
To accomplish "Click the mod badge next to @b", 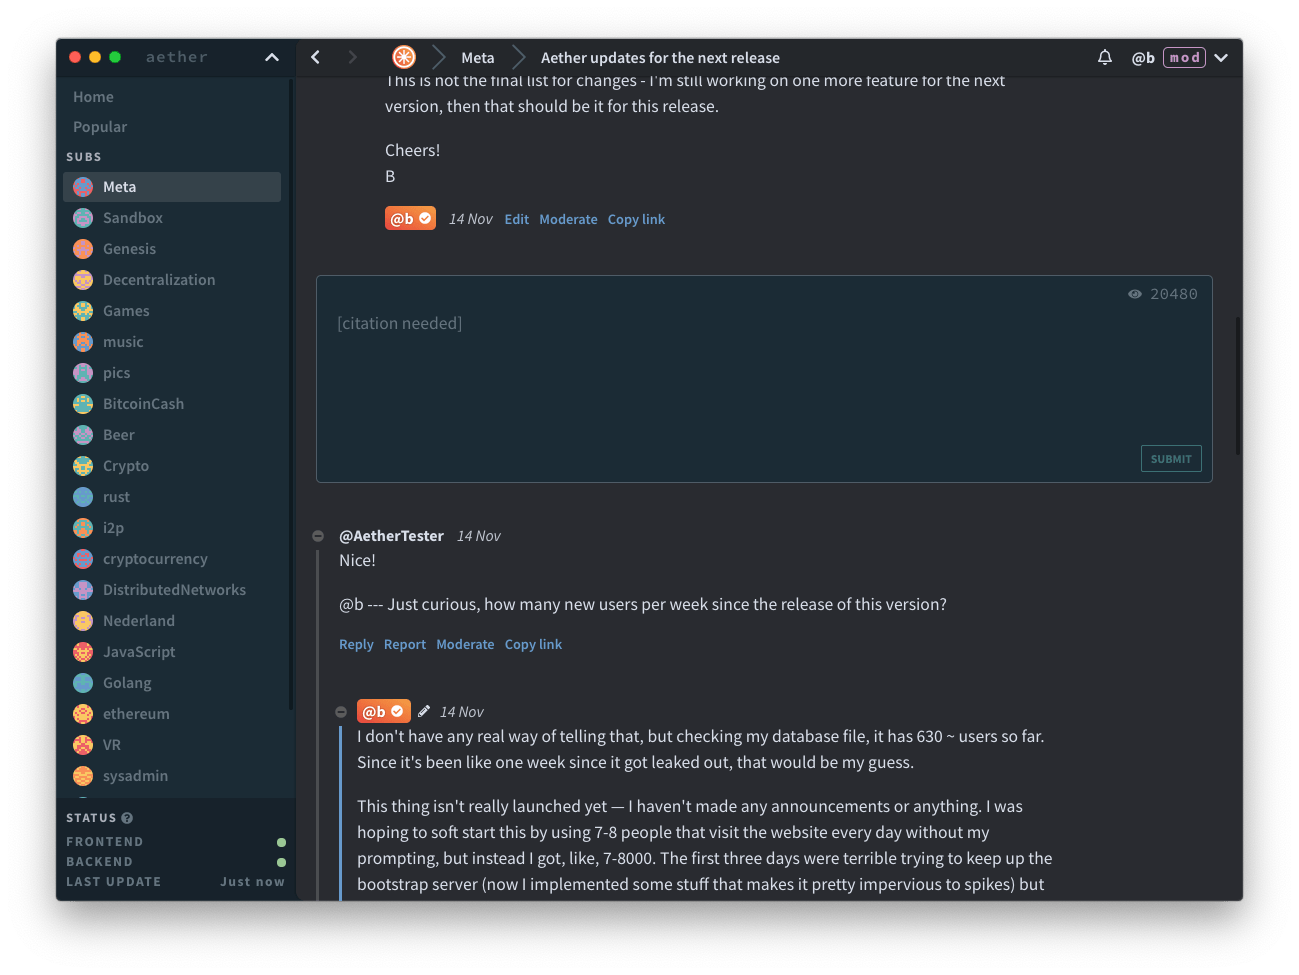I will coord(1184,57).
